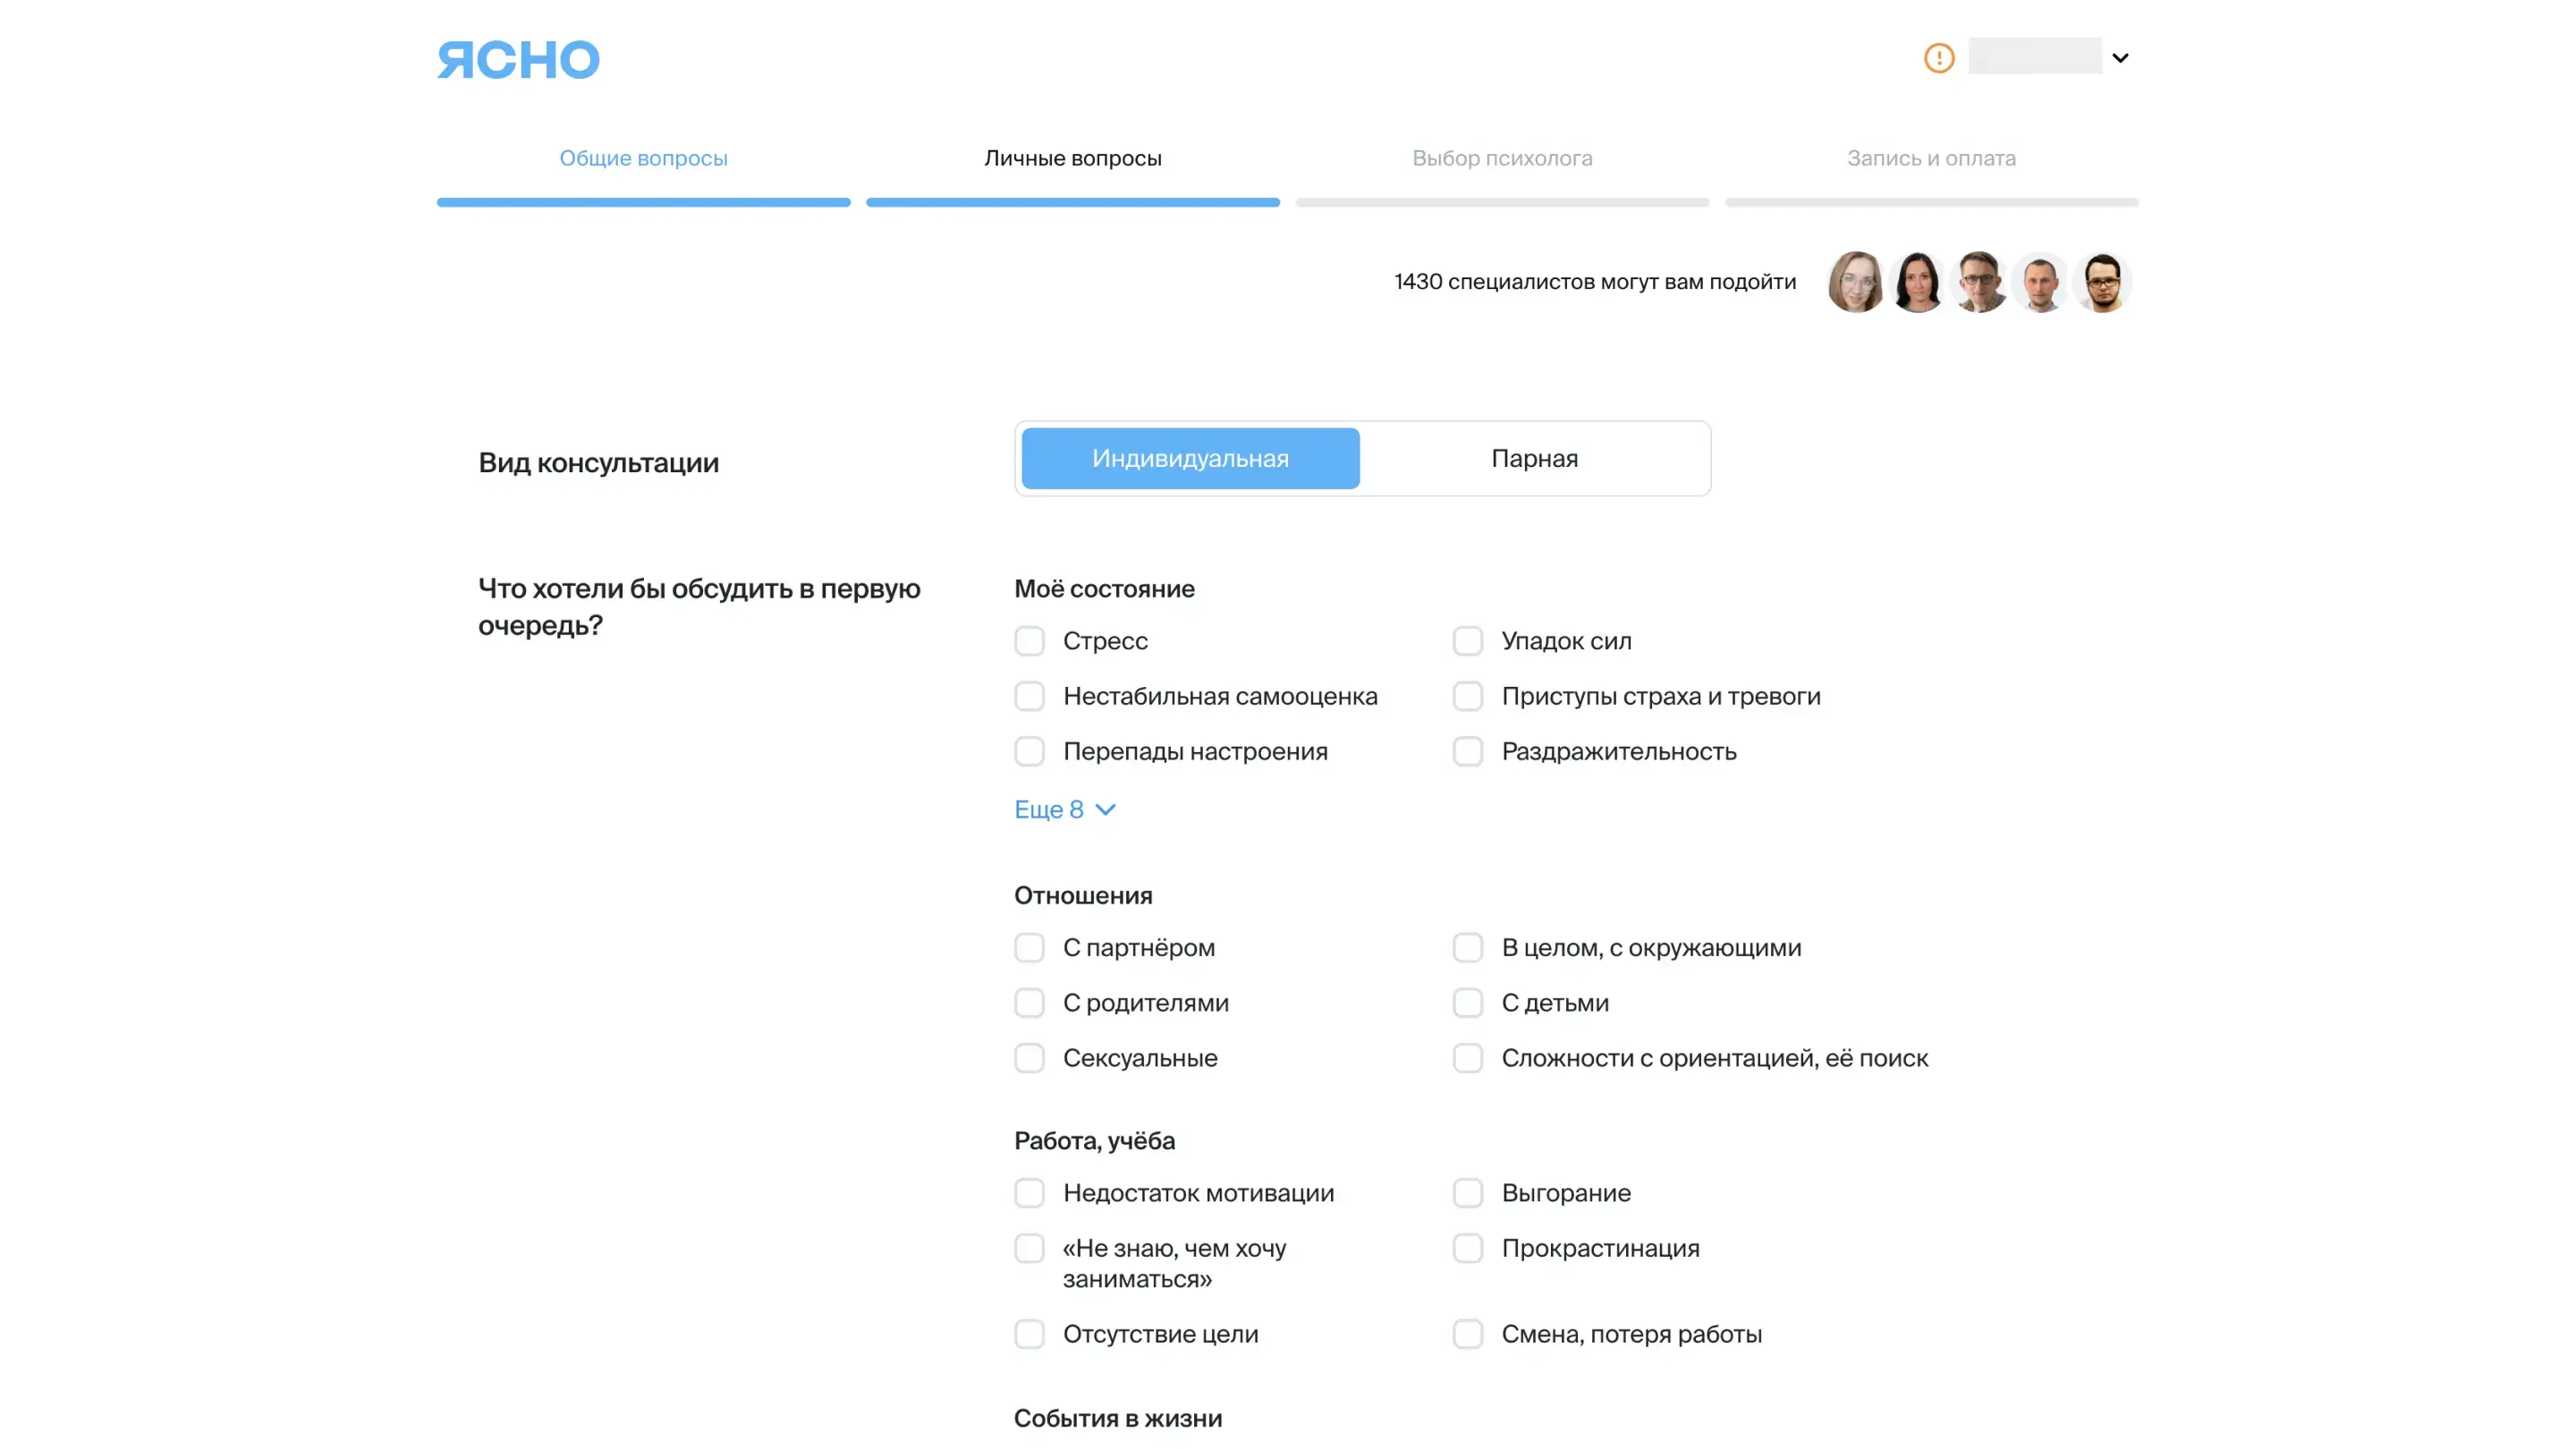Click the orange warning alert icon

tap(1938, 58)
